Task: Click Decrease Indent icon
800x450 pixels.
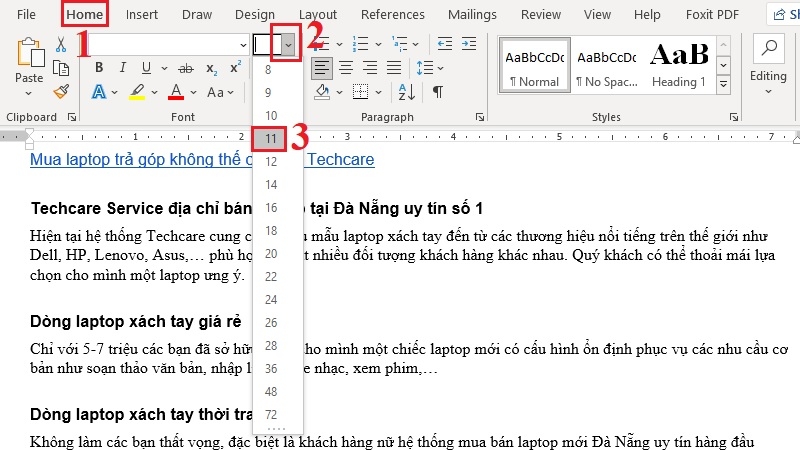Action: tap(445, 44)
